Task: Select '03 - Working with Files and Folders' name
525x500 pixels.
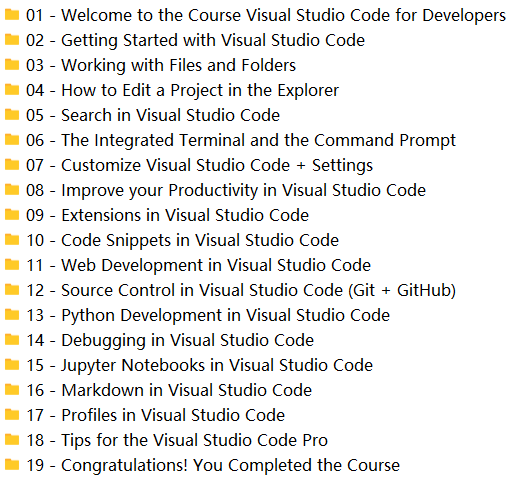Action: point(161,65)
